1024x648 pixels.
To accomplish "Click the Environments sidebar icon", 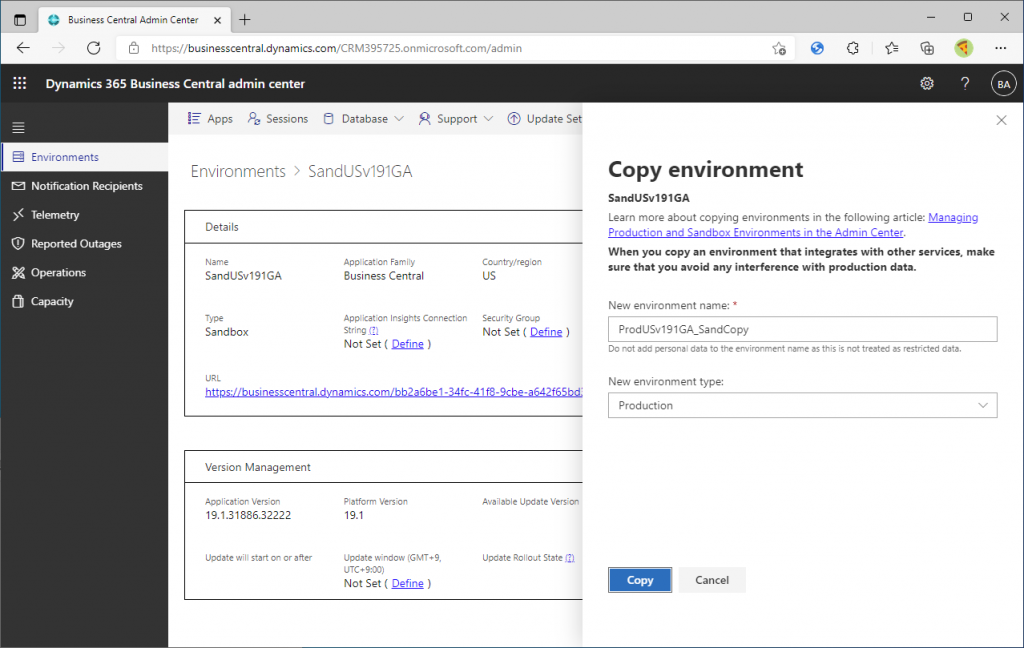I will pyautogui.click(x=18, y=157).
